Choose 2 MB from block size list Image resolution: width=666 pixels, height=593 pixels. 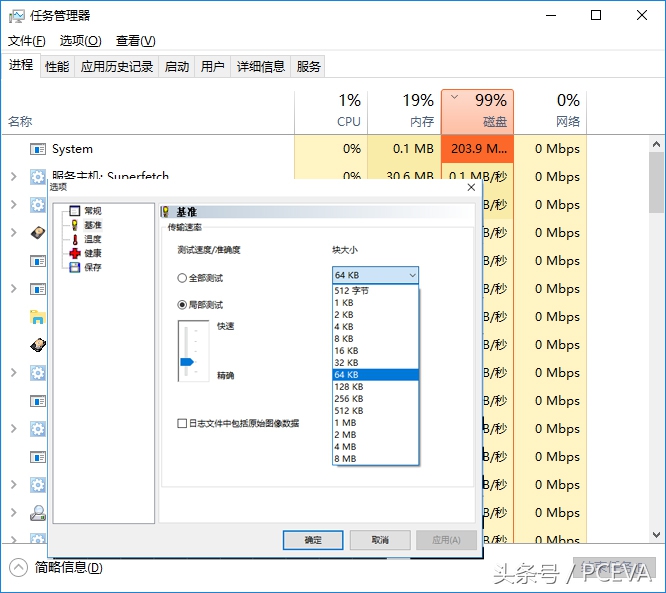point(375,435)
